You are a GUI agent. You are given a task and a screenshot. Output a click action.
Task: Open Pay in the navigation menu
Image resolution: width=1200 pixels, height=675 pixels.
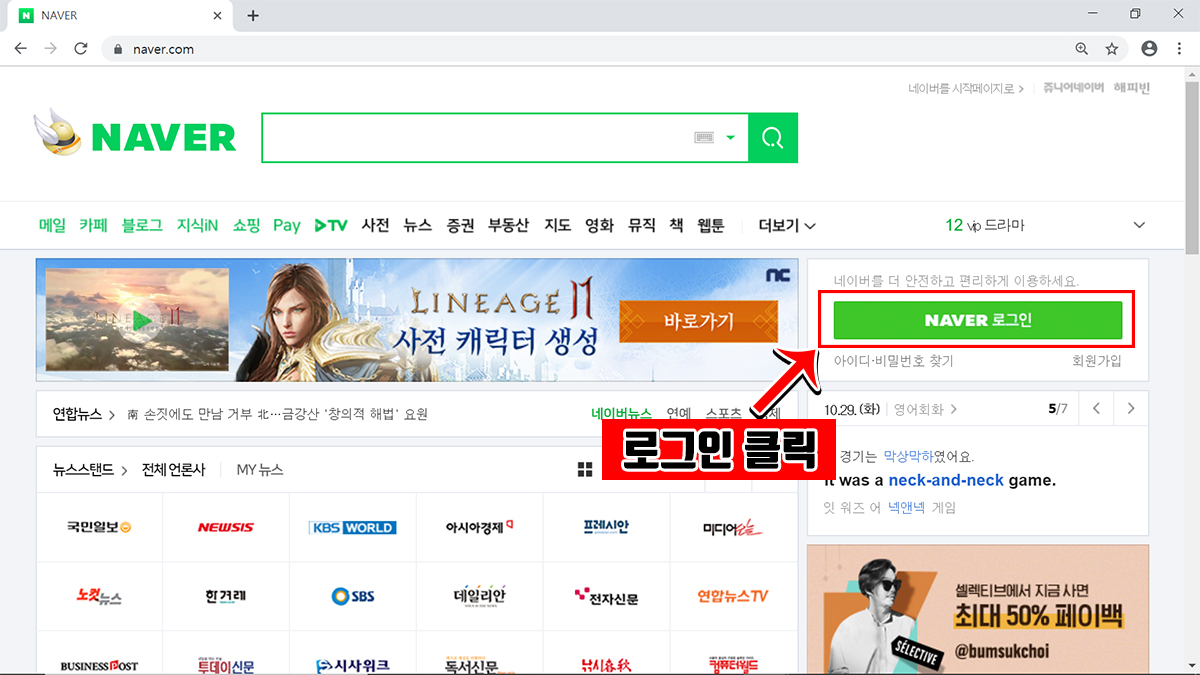(x=287, y=225)
